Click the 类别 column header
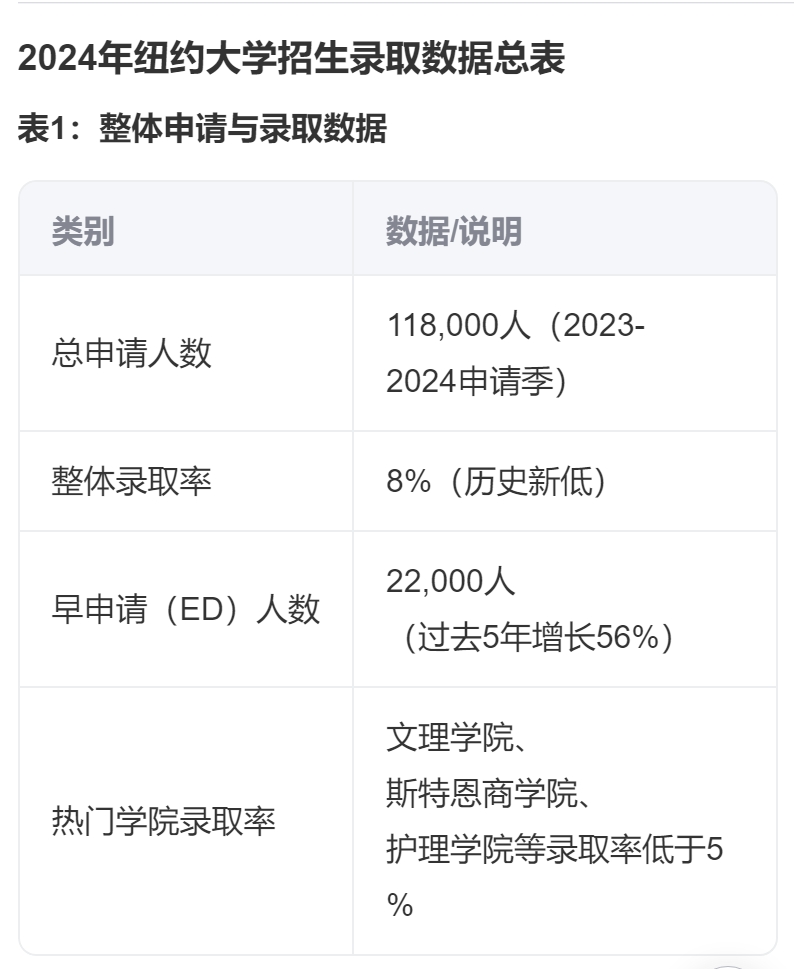Viewport: 794px width, 969px height. click(x=83, y=232)
